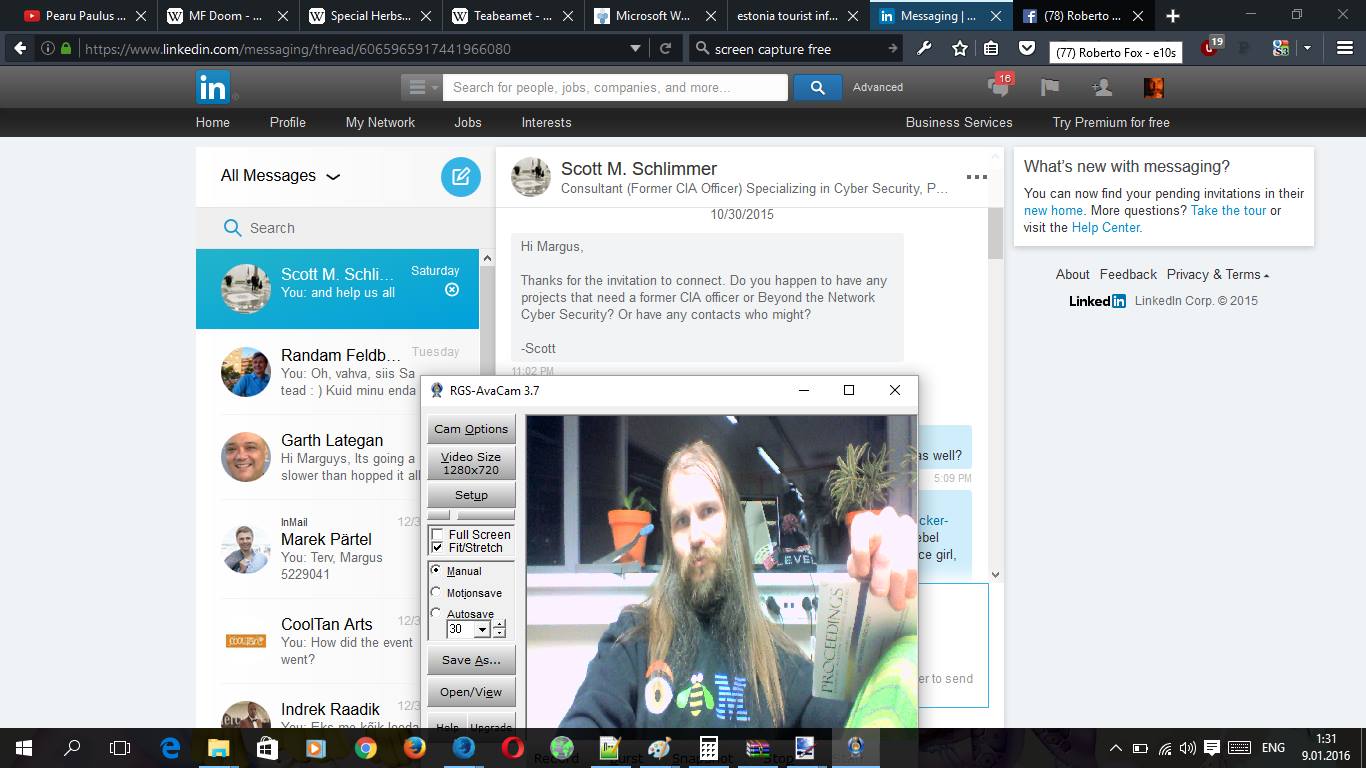Click the bookmark star icon

(x=959, y=48)
